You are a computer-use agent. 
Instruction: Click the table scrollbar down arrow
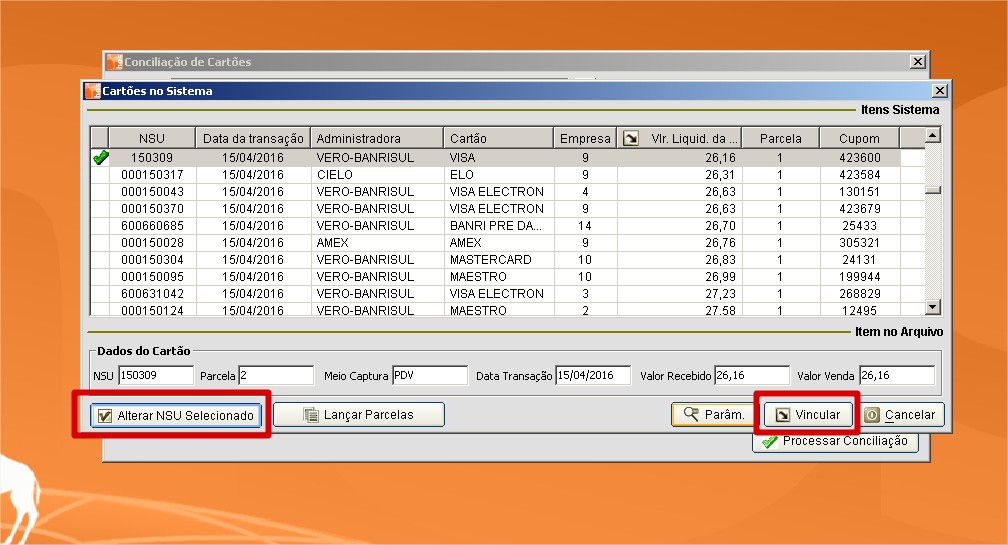coord(932,308)
